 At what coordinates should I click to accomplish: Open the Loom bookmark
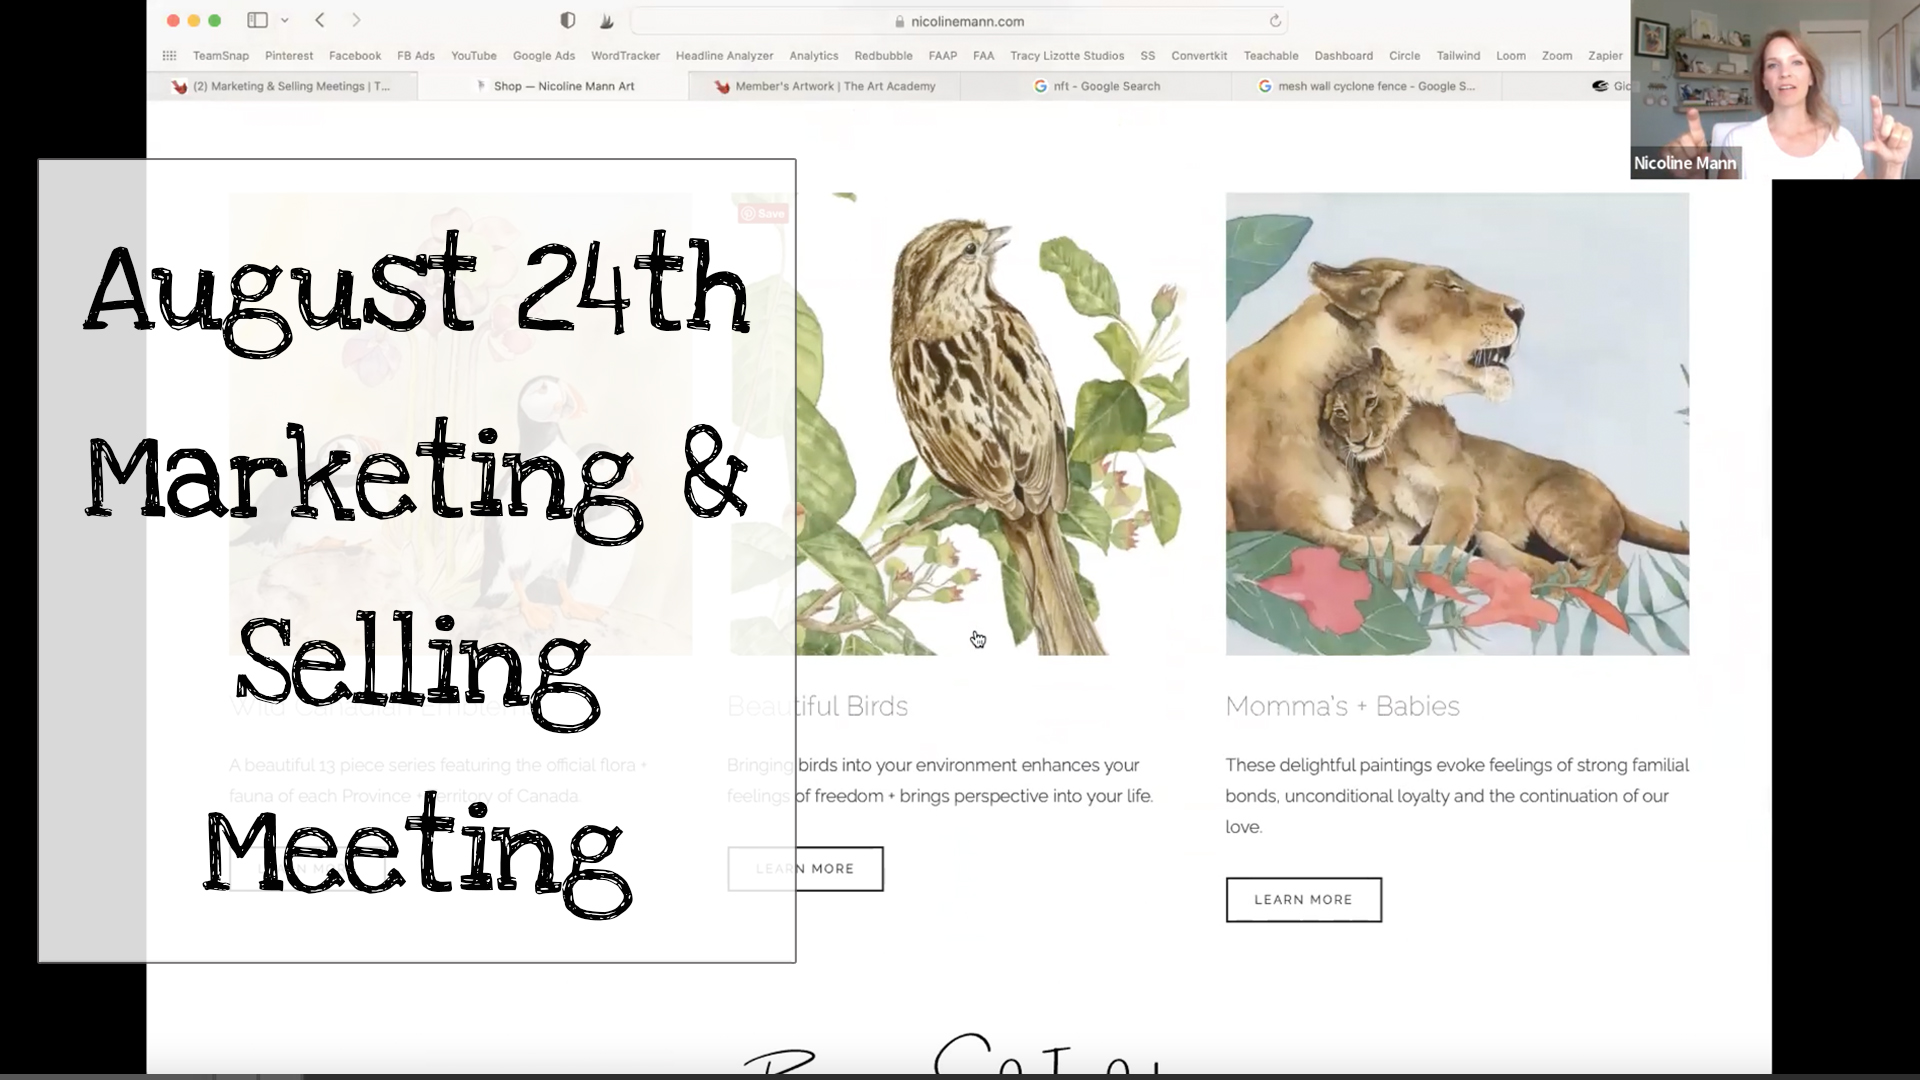click(1511, 56)
